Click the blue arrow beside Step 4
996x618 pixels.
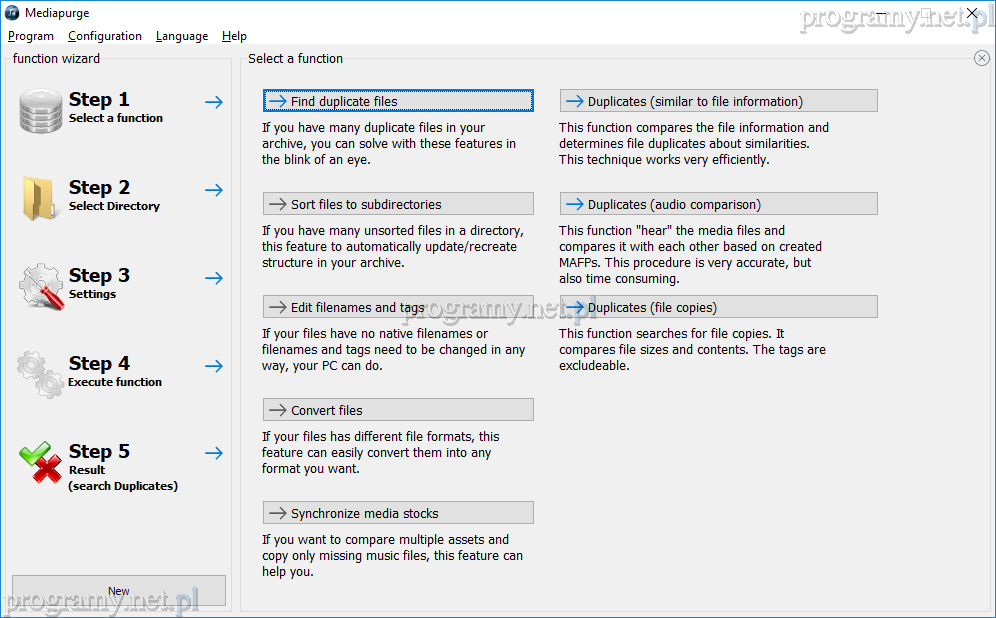coord(214,366)
